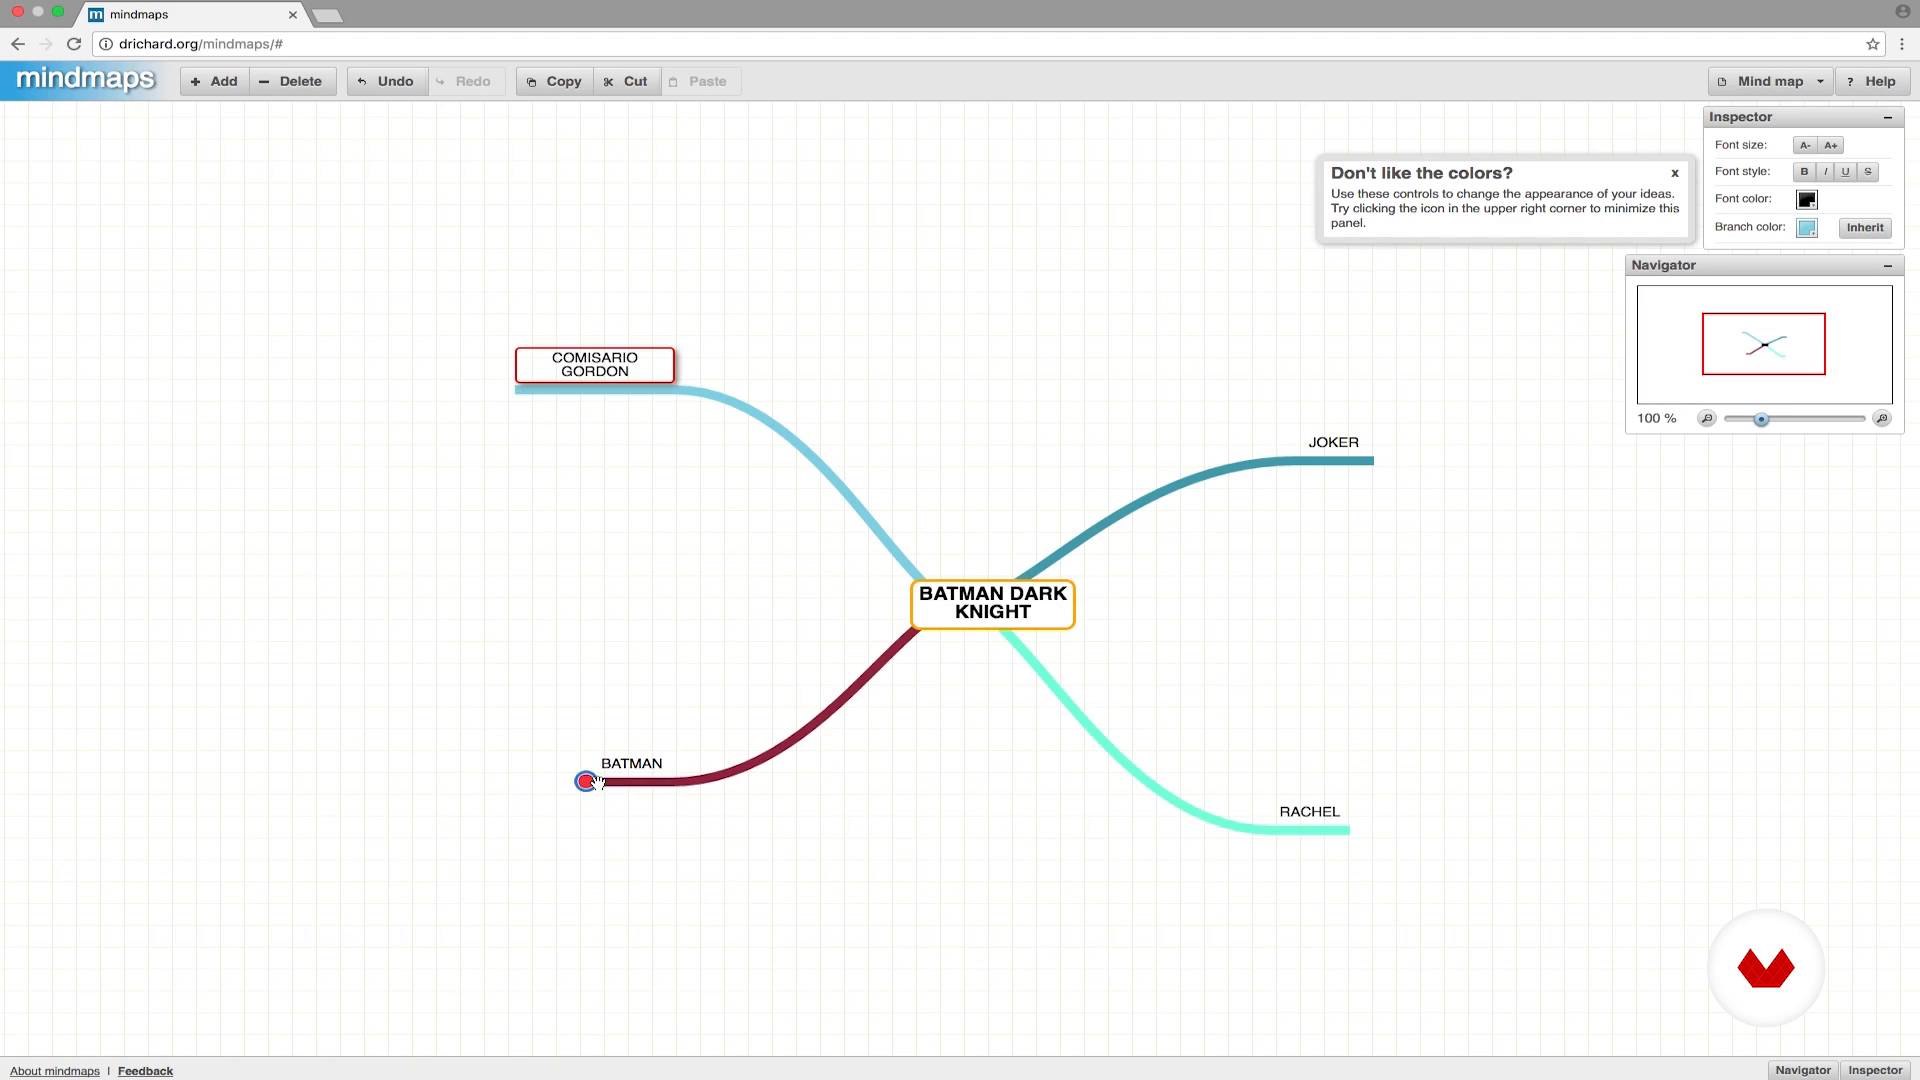Open the Help button
This screenshot has height=1080, width=1920.
pos(1872,81)
